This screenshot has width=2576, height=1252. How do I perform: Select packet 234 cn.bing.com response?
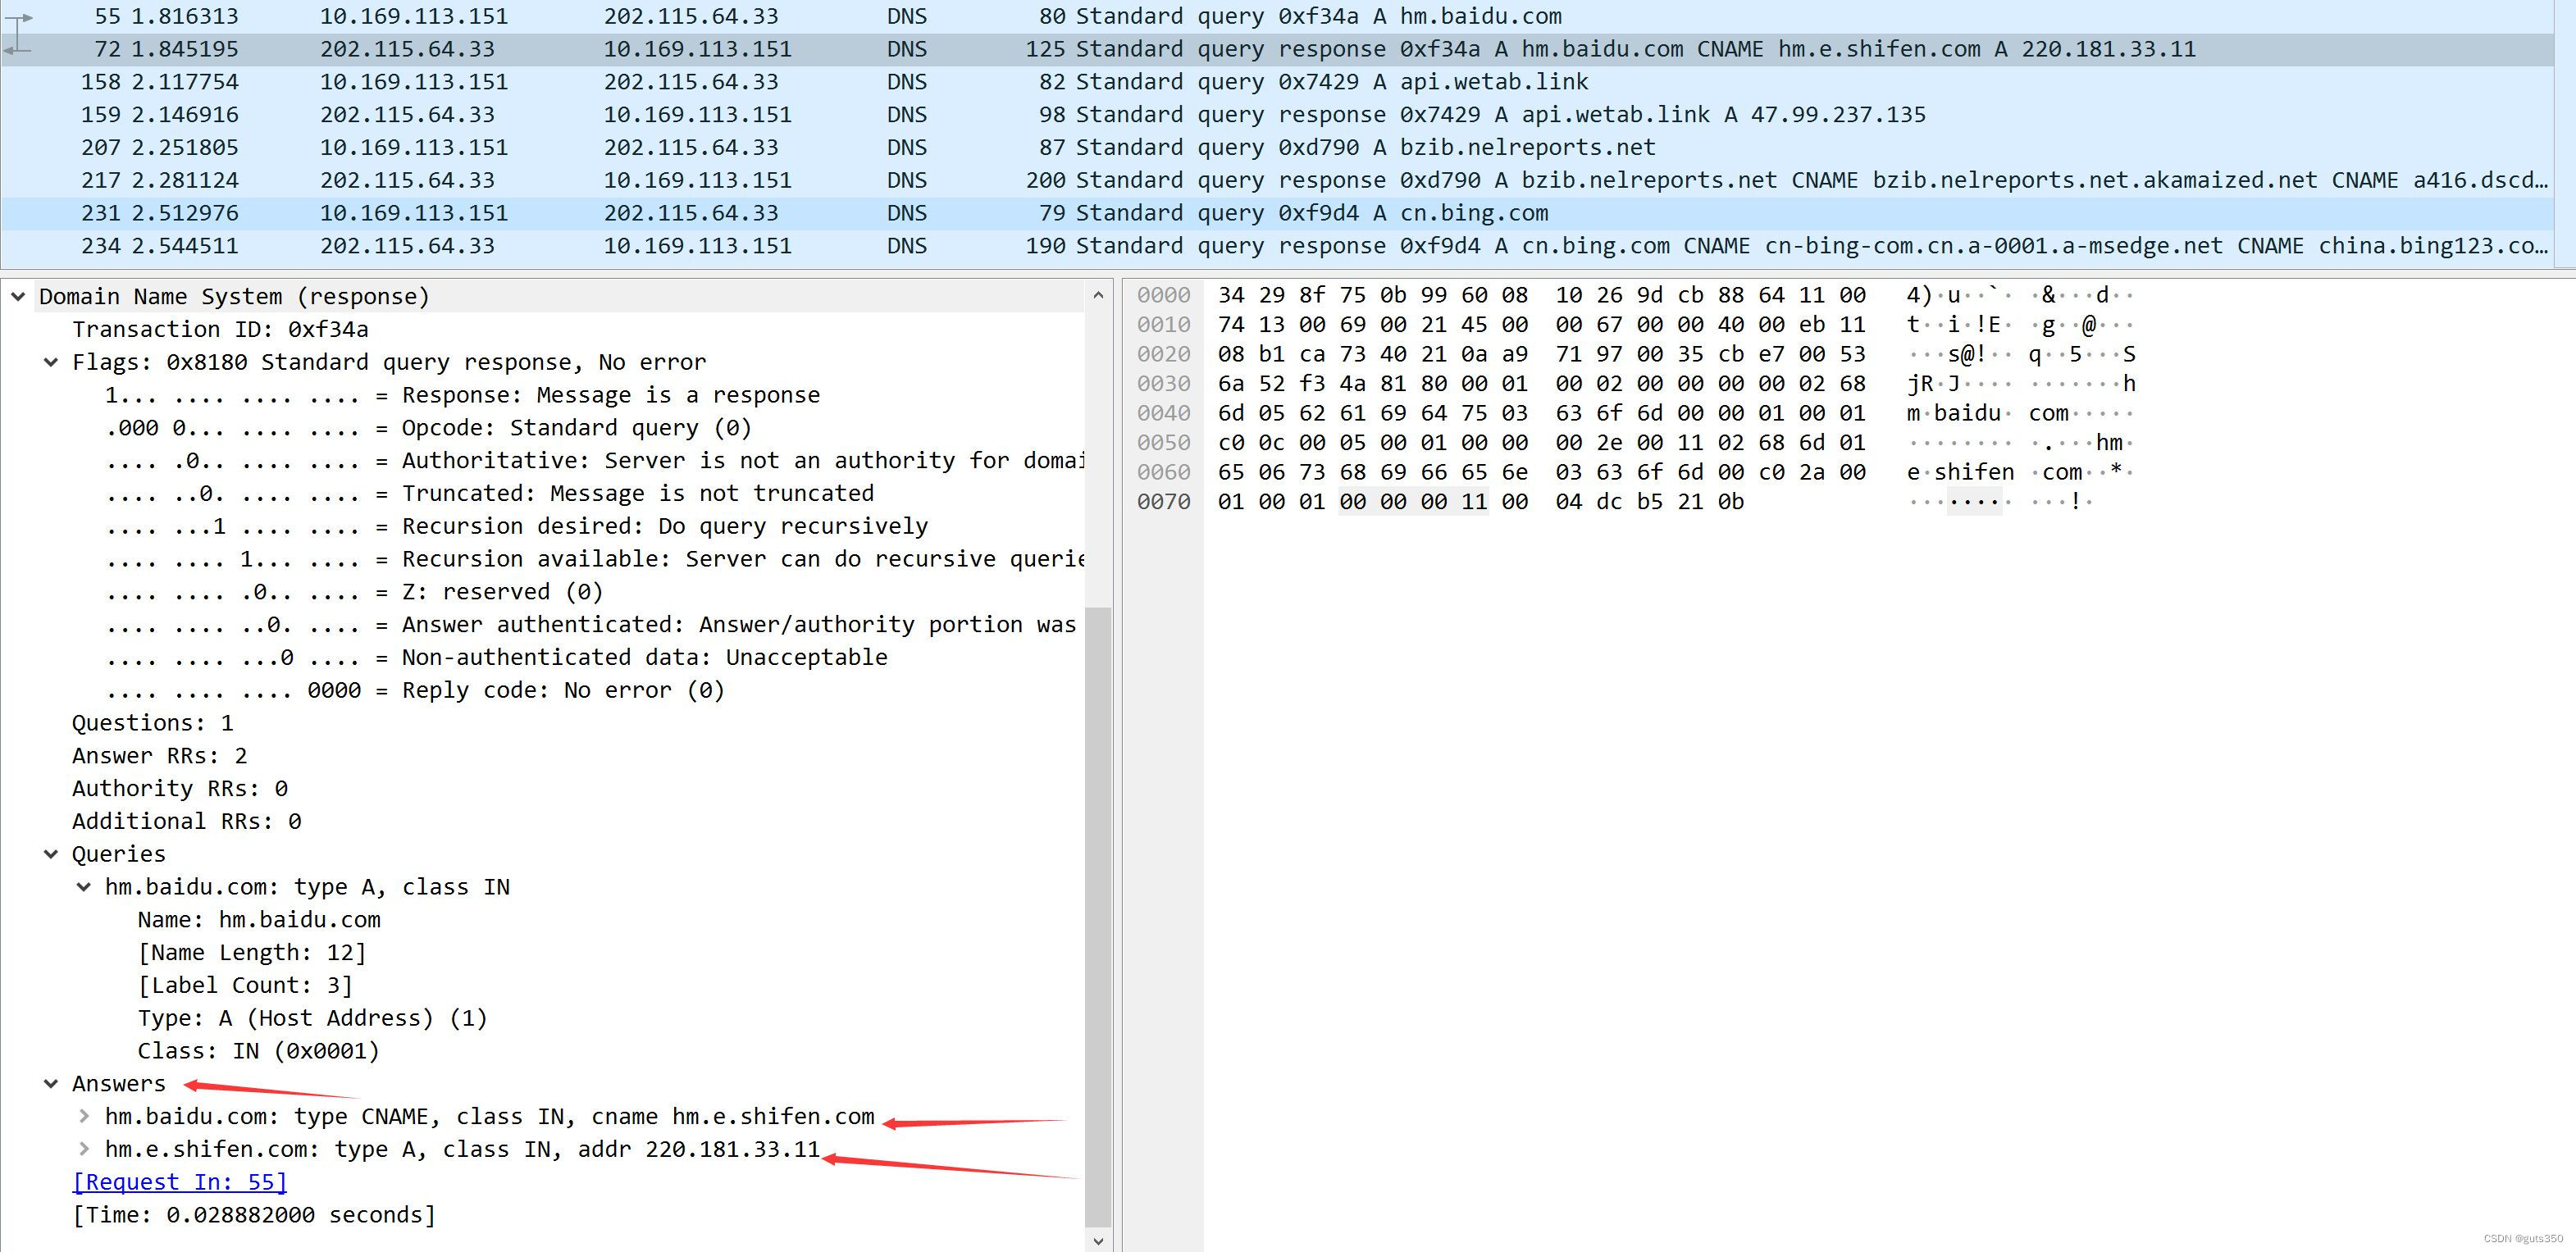1276,246
